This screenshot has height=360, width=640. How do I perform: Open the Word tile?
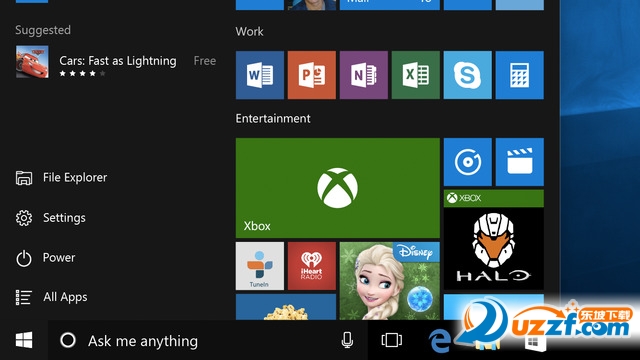coord(260,75)
